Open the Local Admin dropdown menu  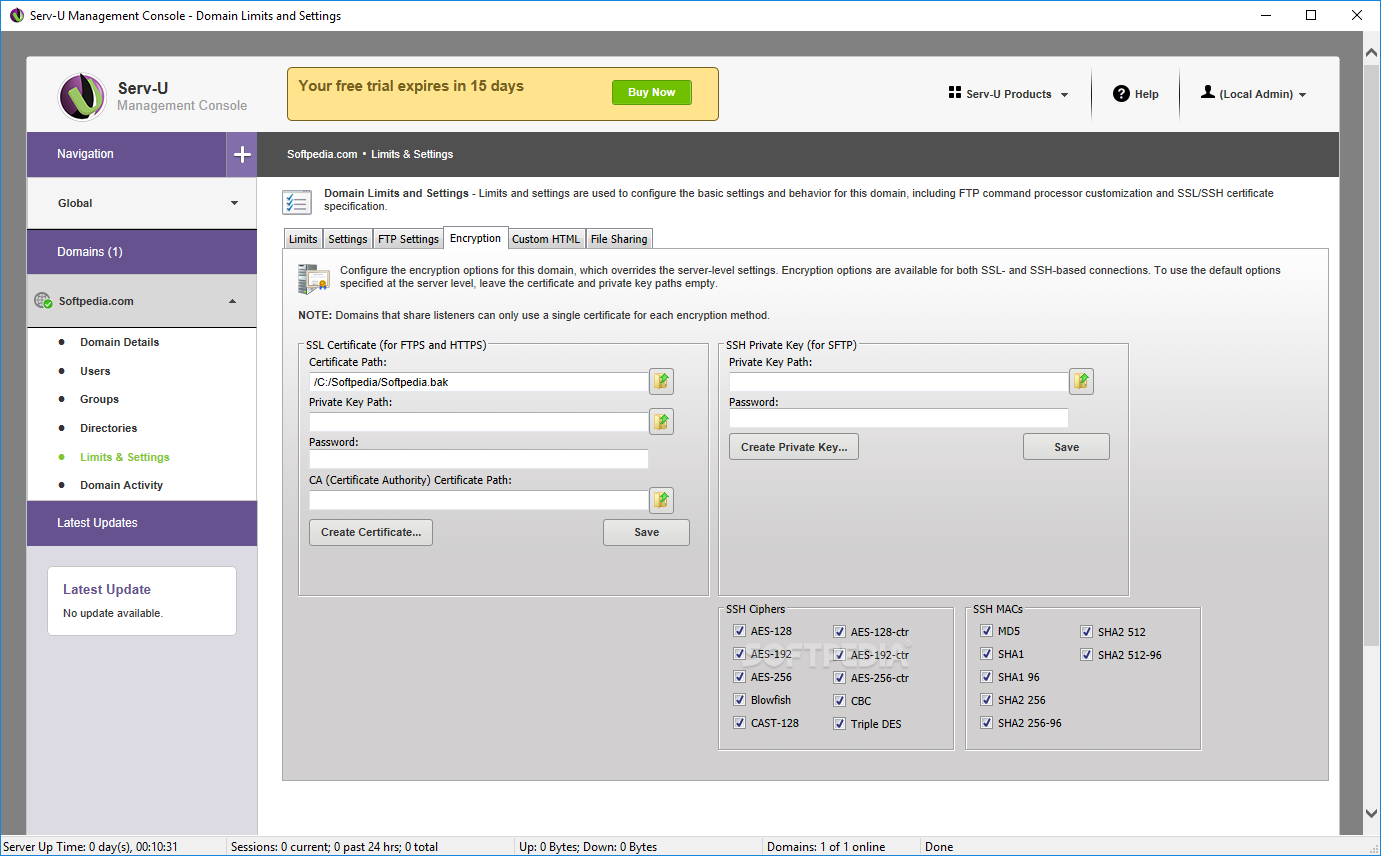pyautogui.click(x=1254, y=94)
